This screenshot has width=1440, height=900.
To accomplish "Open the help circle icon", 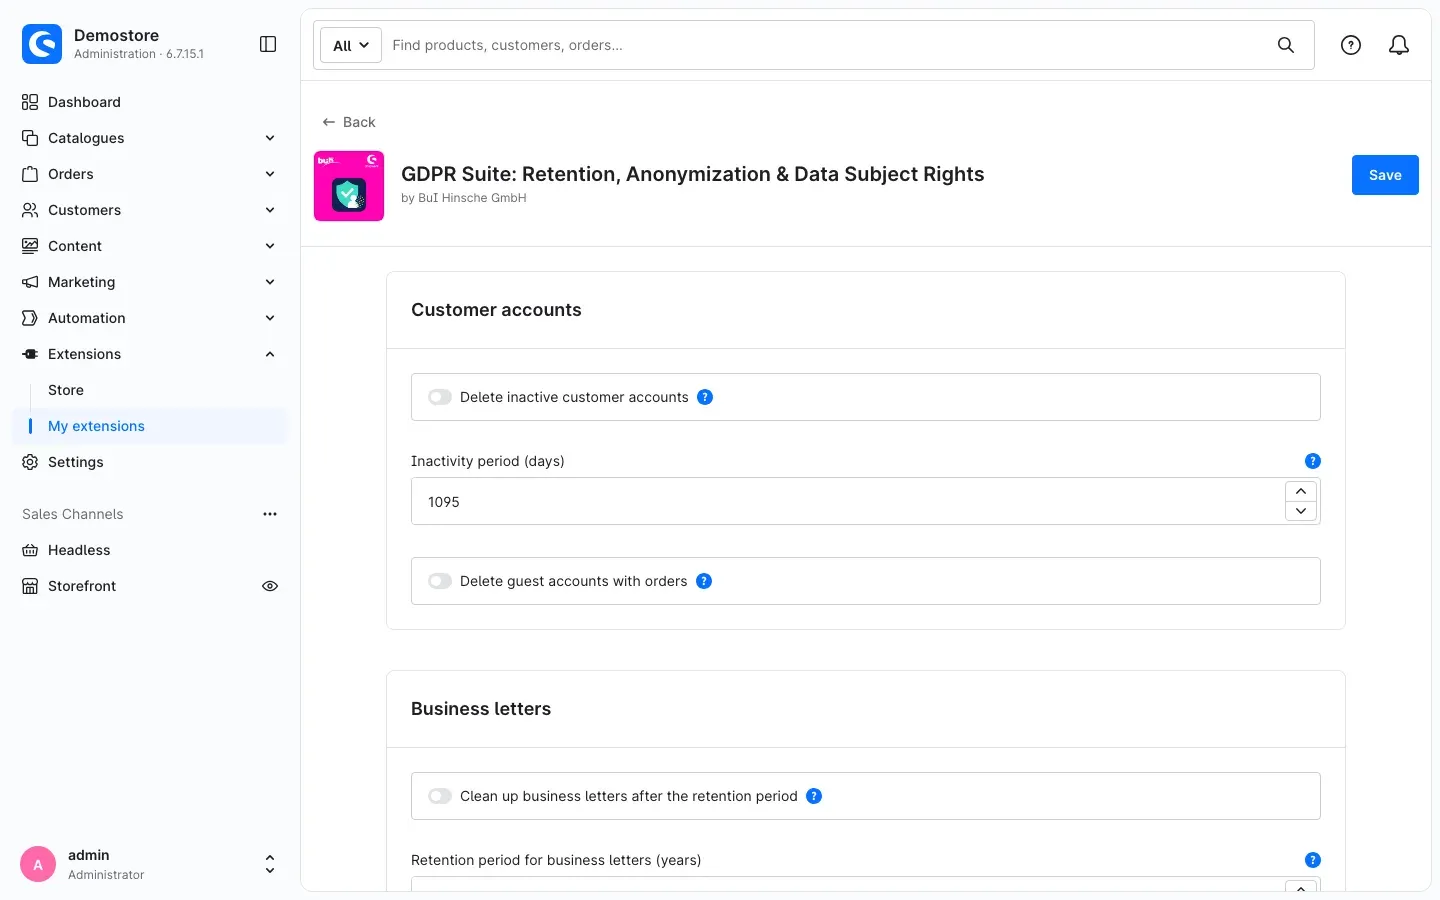I will 1351,45.
